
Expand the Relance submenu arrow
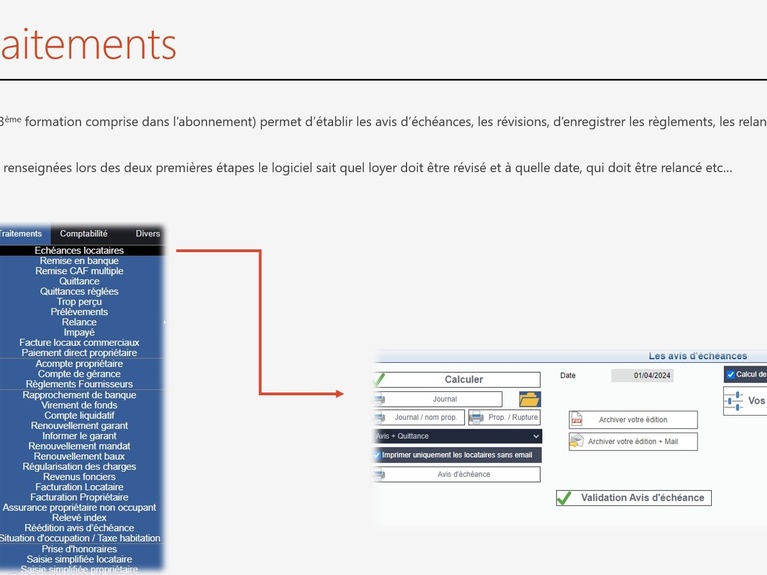point(163,322)
